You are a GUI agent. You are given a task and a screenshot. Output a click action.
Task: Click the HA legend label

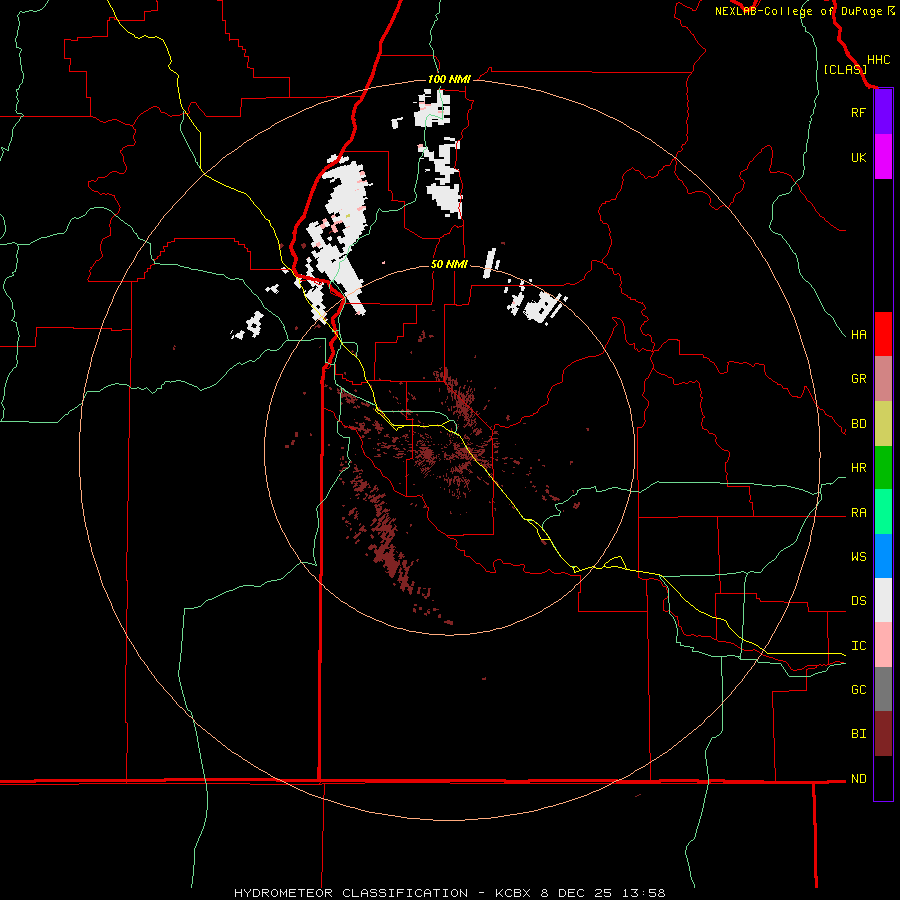pyautogui.click(x=858, y=334)
